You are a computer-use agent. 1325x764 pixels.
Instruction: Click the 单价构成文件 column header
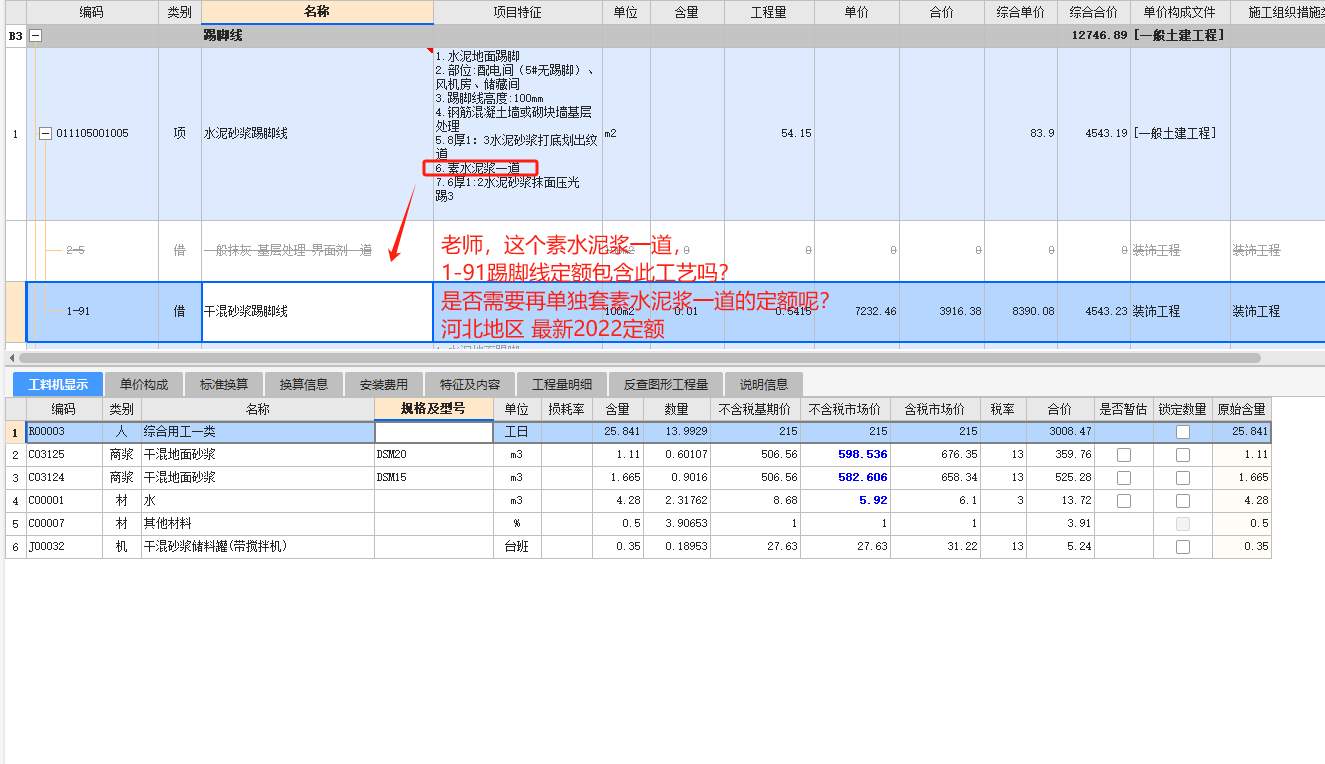[x=1180, y=12]
